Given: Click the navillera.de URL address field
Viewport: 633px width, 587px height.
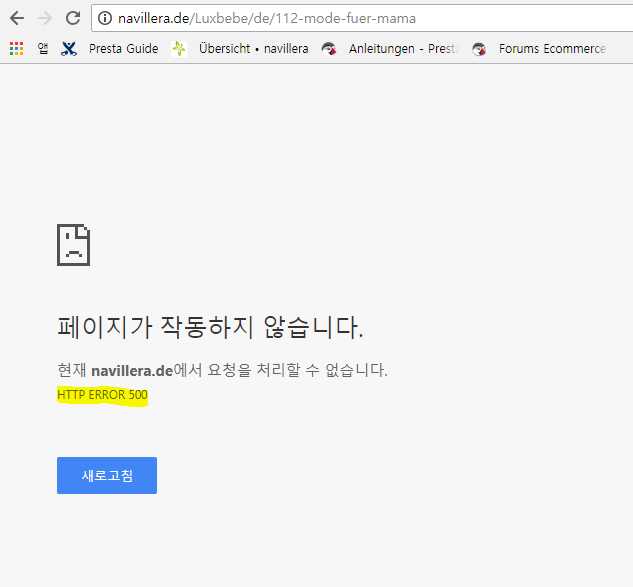Looking at the screenshot, I should [362, 18].
